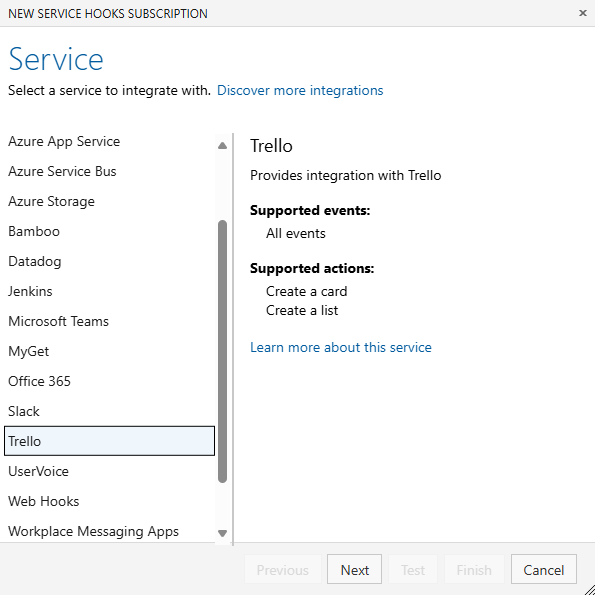Select the UserVoice service

click(x=109, y=471)
